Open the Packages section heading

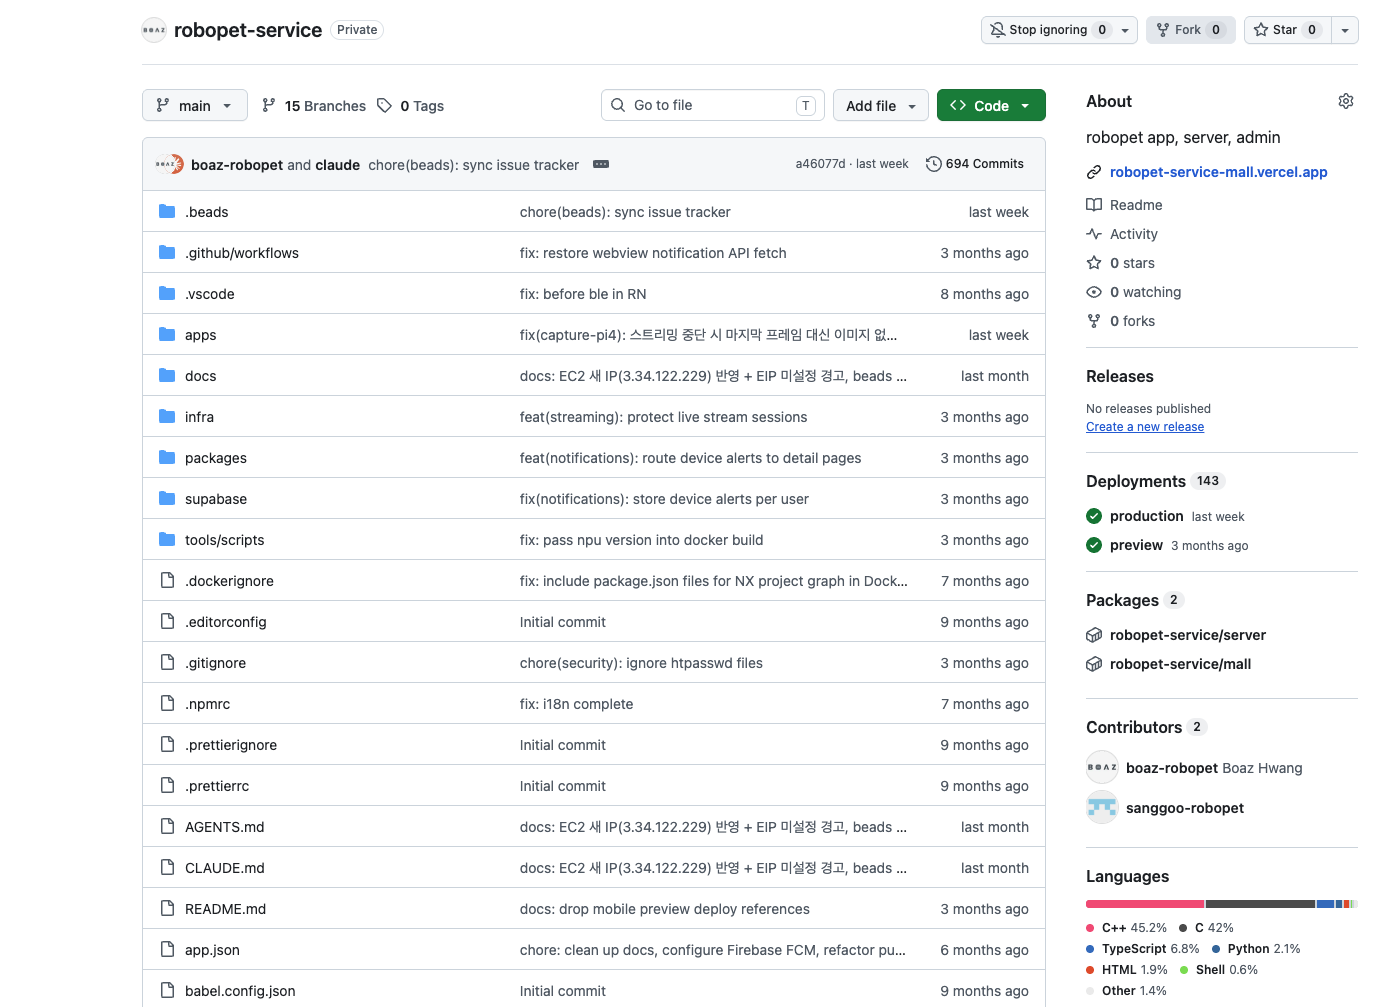pos(1122,600)
